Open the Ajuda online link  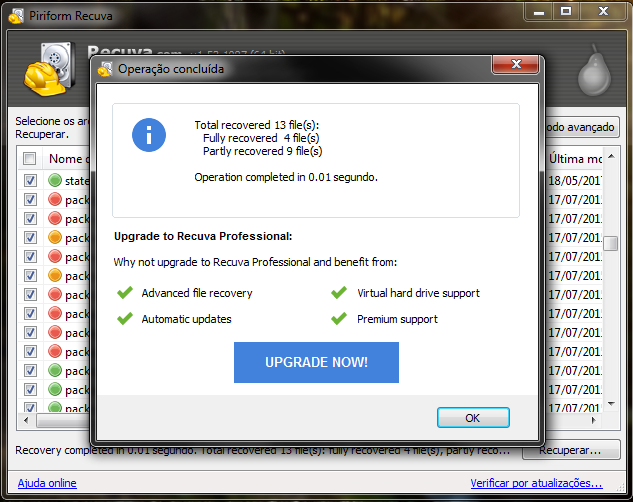click(47, 483)
